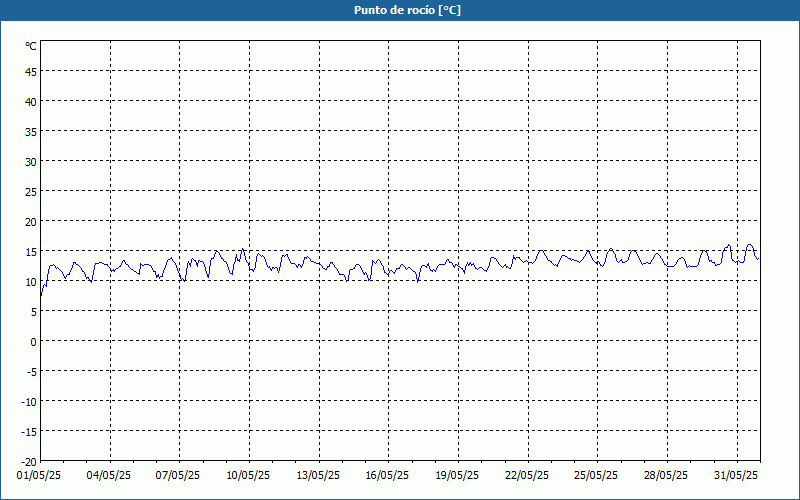
Task: Click the y-axis value 25
Action: click(x=31, y=192)
